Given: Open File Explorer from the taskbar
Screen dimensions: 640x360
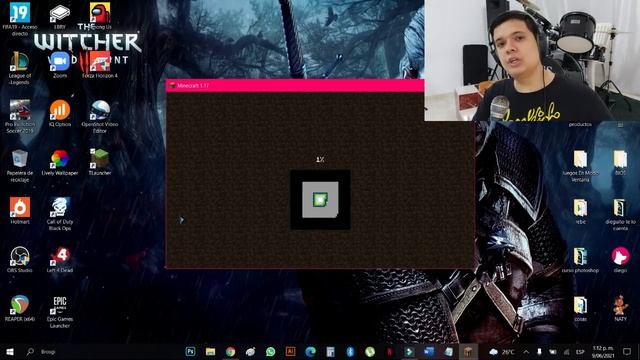Looking at the screenshot, I should (210, 351).
